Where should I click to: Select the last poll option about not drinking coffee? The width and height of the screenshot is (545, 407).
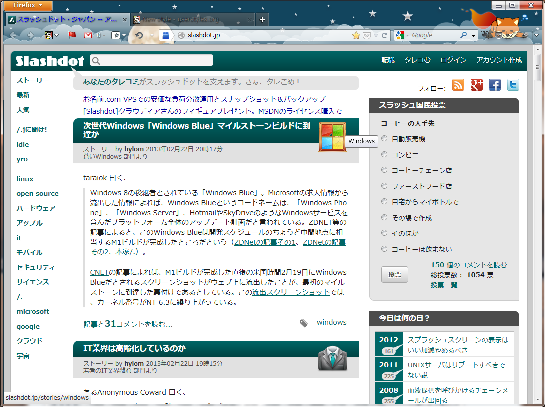point(384,249)
